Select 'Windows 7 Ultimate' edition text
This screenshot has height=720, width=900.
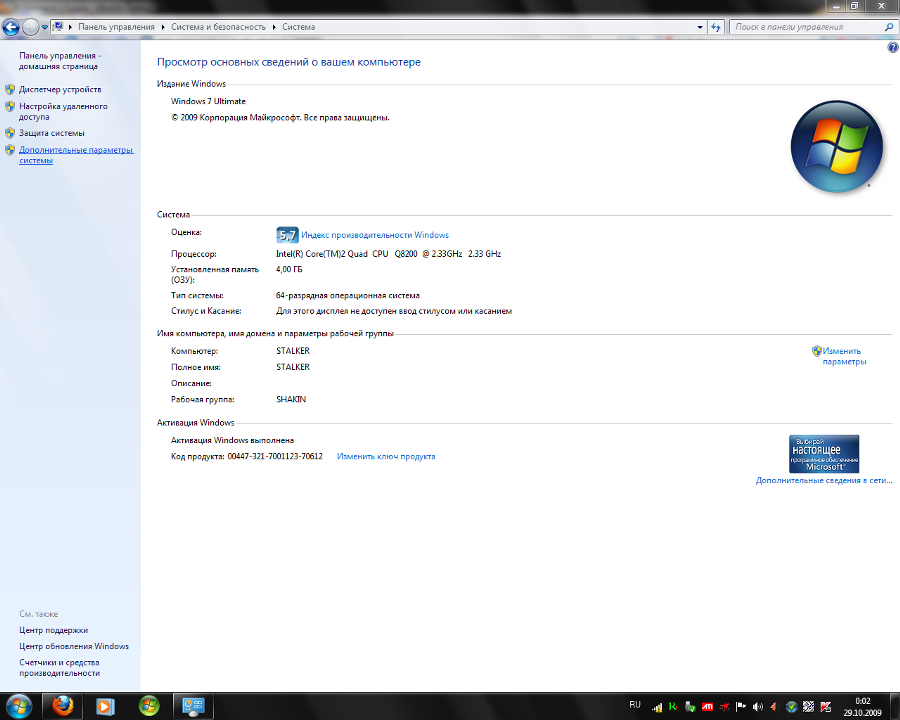click(x=208, y=101)
